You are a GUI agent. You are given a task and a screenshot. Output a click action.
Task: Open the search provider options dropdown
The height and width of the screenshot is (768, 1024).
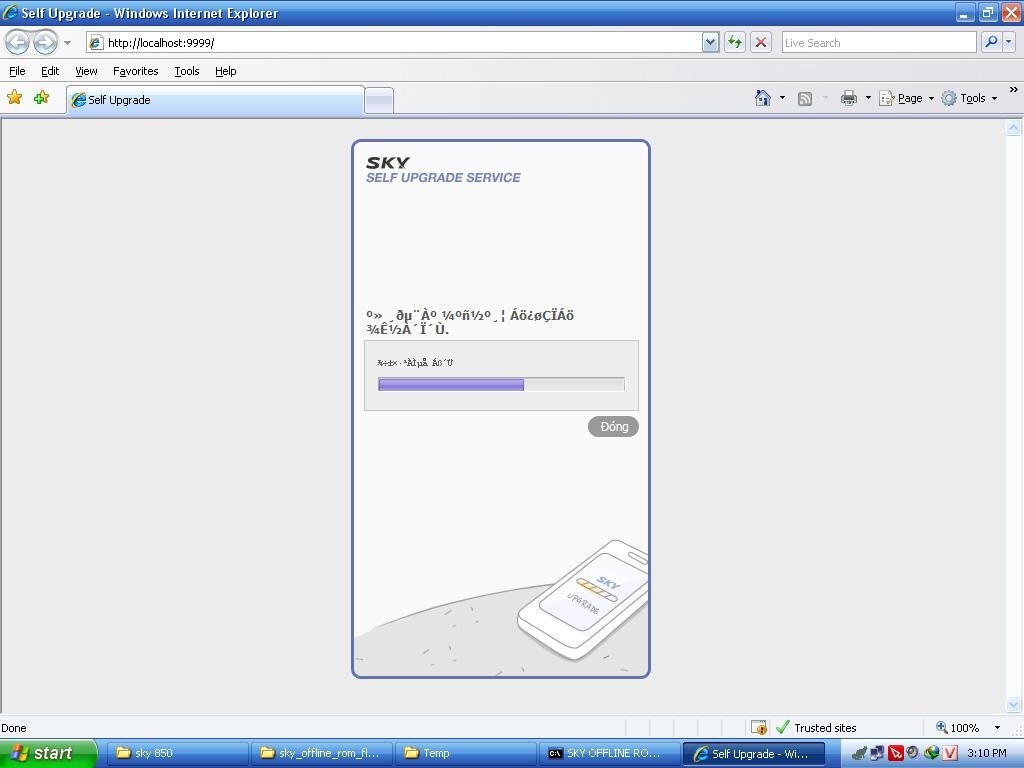point(1008,42)
